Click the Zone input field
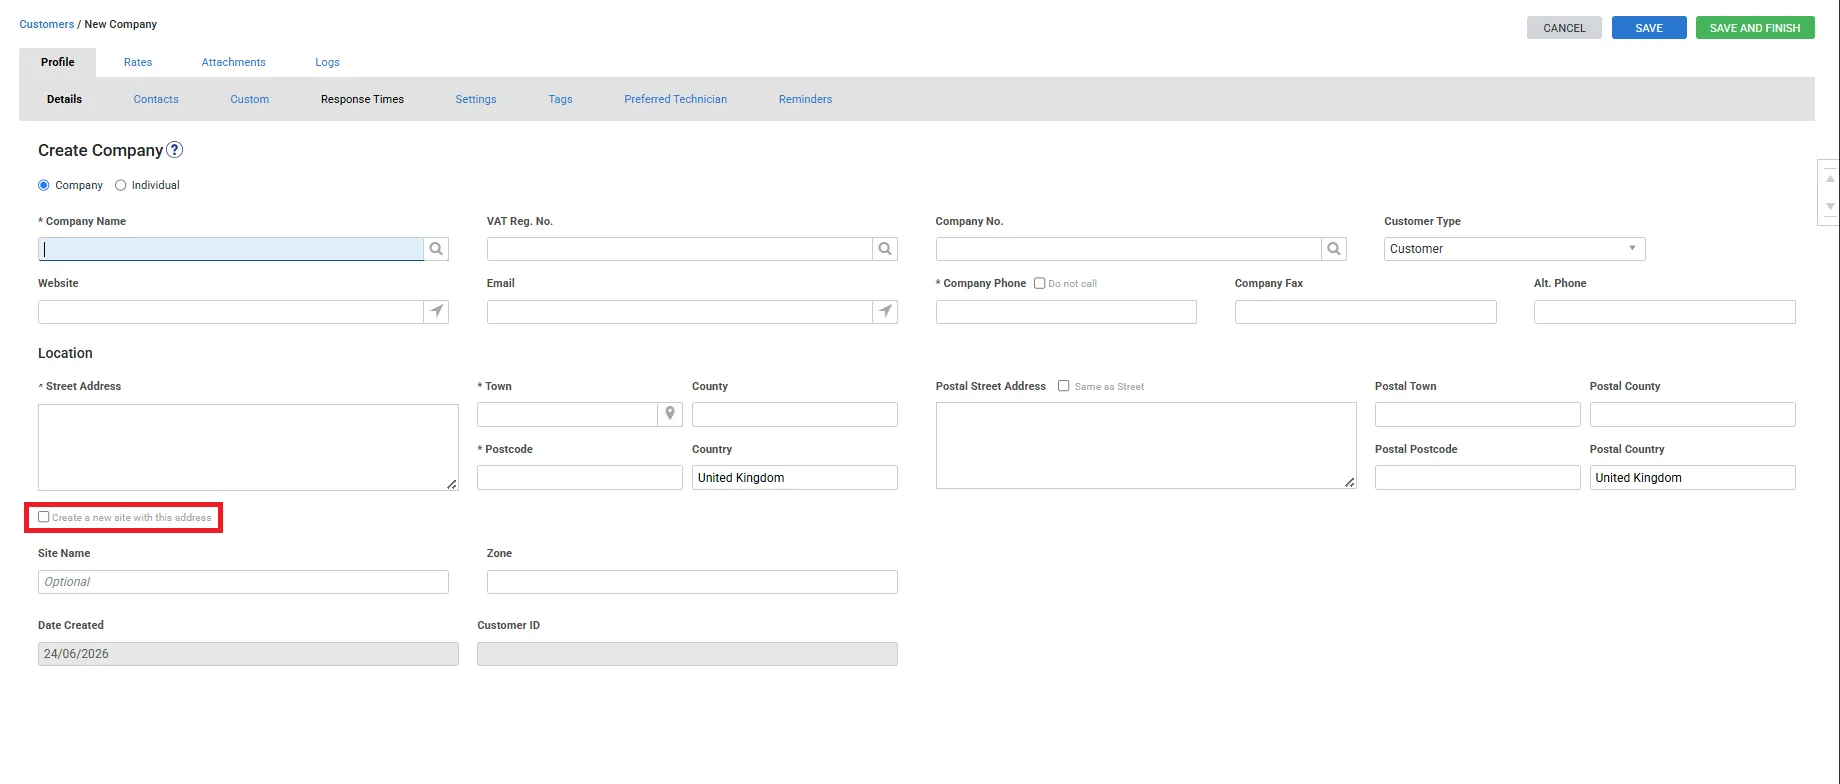This screenshot has height=784, width=1840. [692, 582]
